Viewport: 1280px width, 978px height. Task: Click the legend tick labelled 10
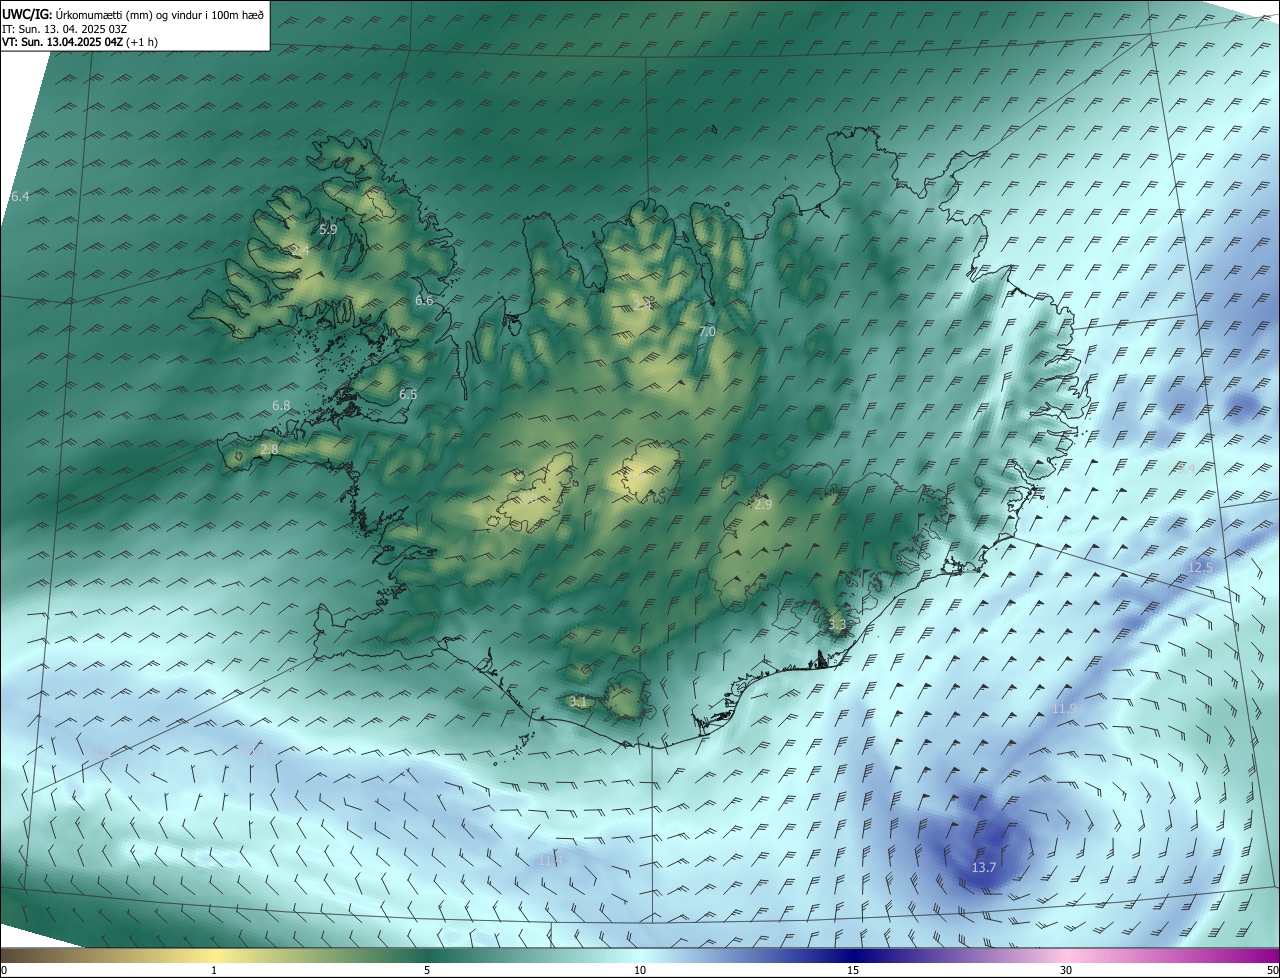click(640, 970)
